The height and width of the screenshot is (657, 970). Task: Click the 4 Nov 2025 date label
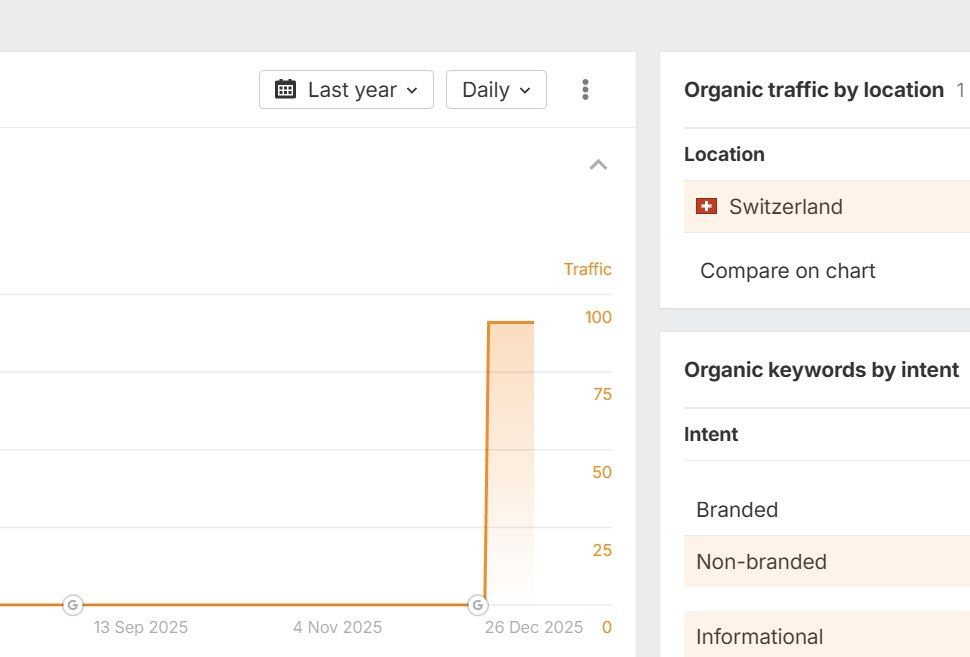click(337, 628)
